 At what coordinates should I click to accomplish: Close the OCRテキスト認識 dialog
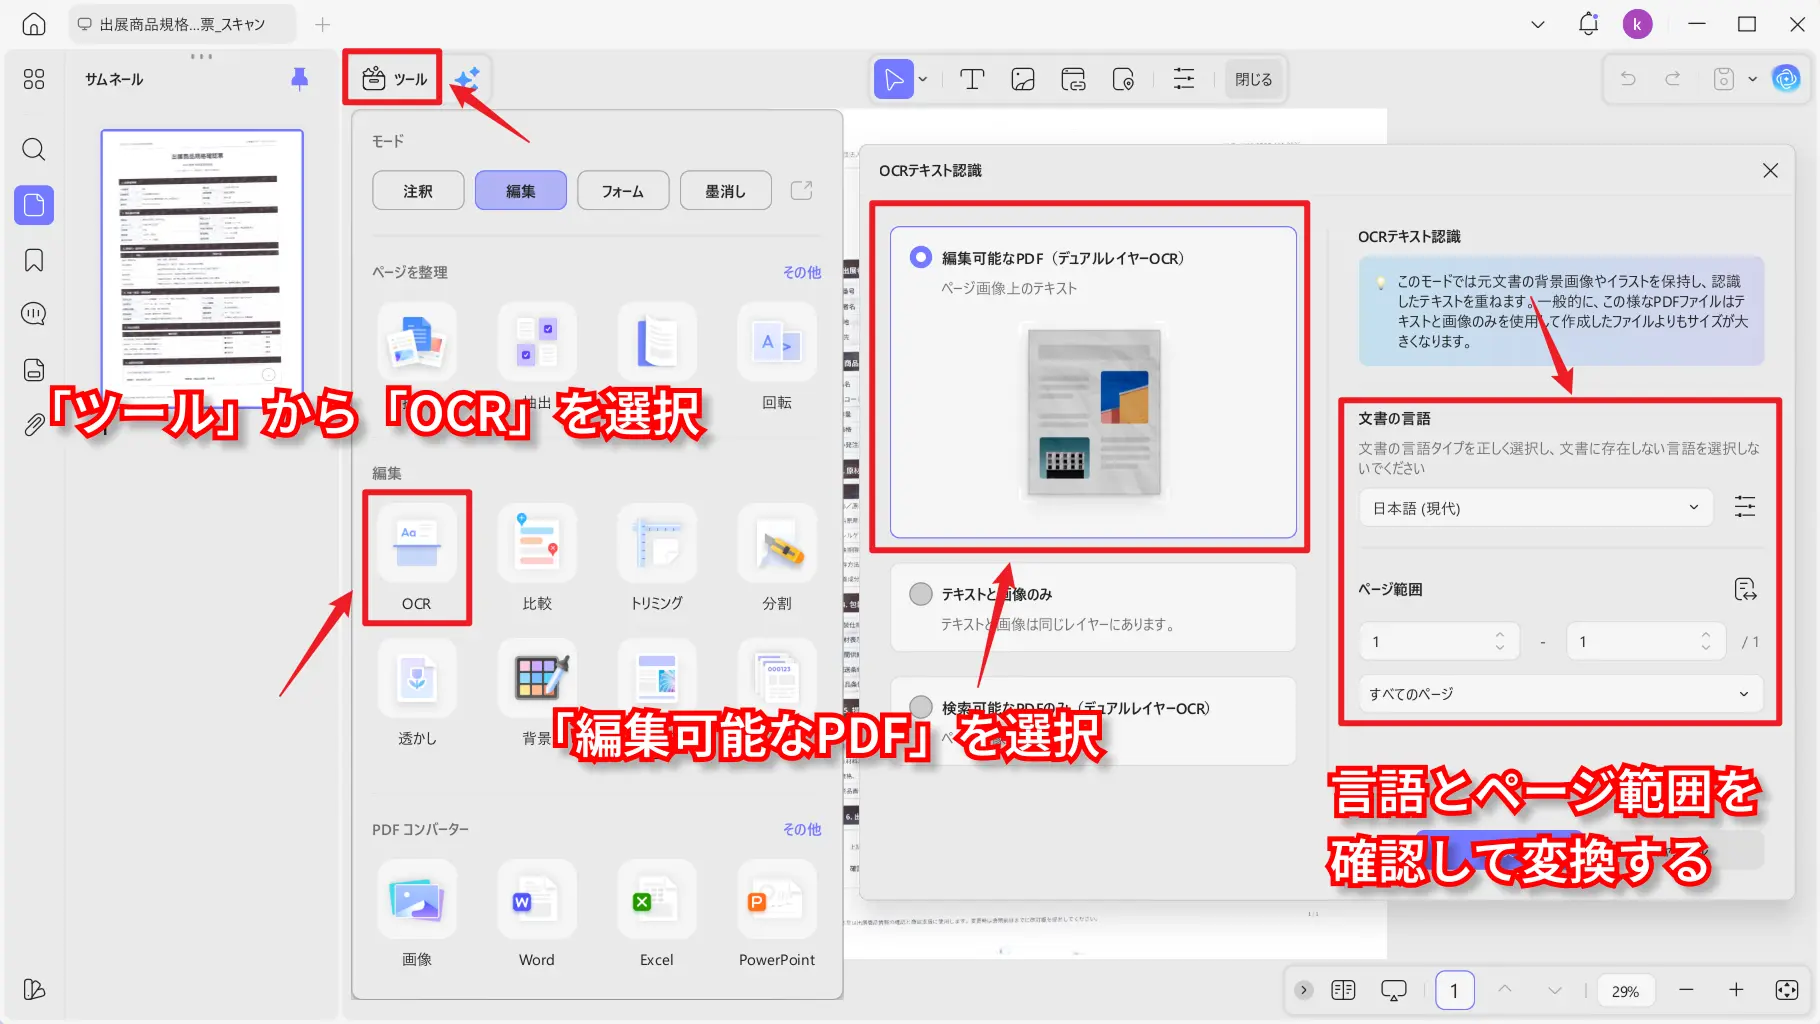pos(1770,170)
